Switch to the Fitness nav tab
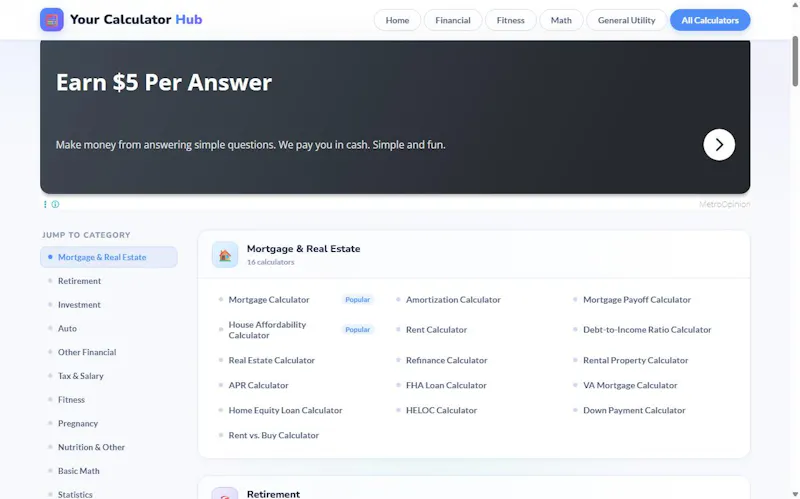The height and width of the screenshot is (499, 800). [510, 20]
